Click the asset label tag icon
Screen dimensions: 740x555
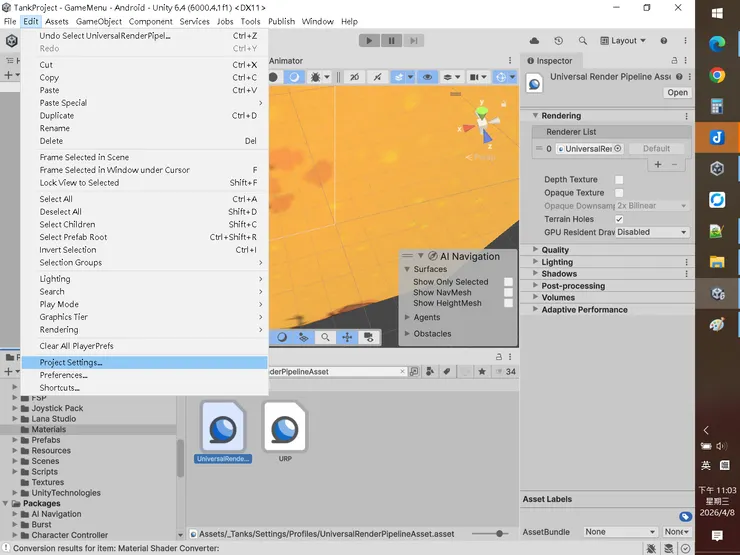(x=685, y=517)
